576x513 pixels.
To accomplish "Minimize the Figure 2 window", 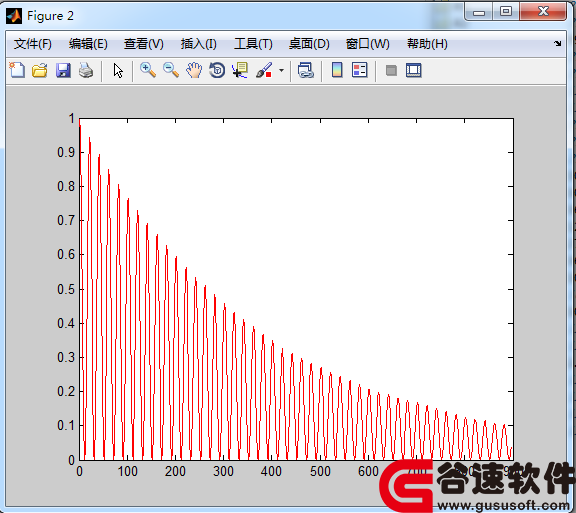I will click(479, 12).
